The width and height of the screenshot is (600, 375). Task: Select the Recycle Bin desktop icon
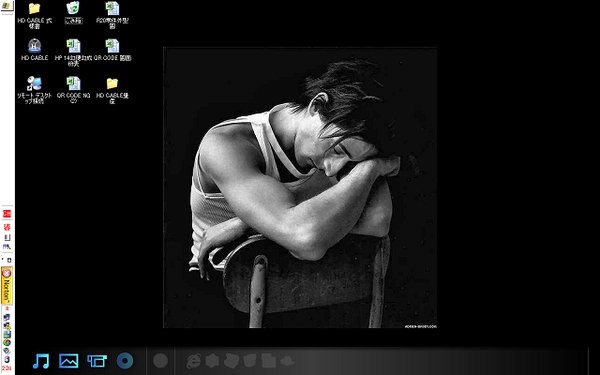coord(73,13)
